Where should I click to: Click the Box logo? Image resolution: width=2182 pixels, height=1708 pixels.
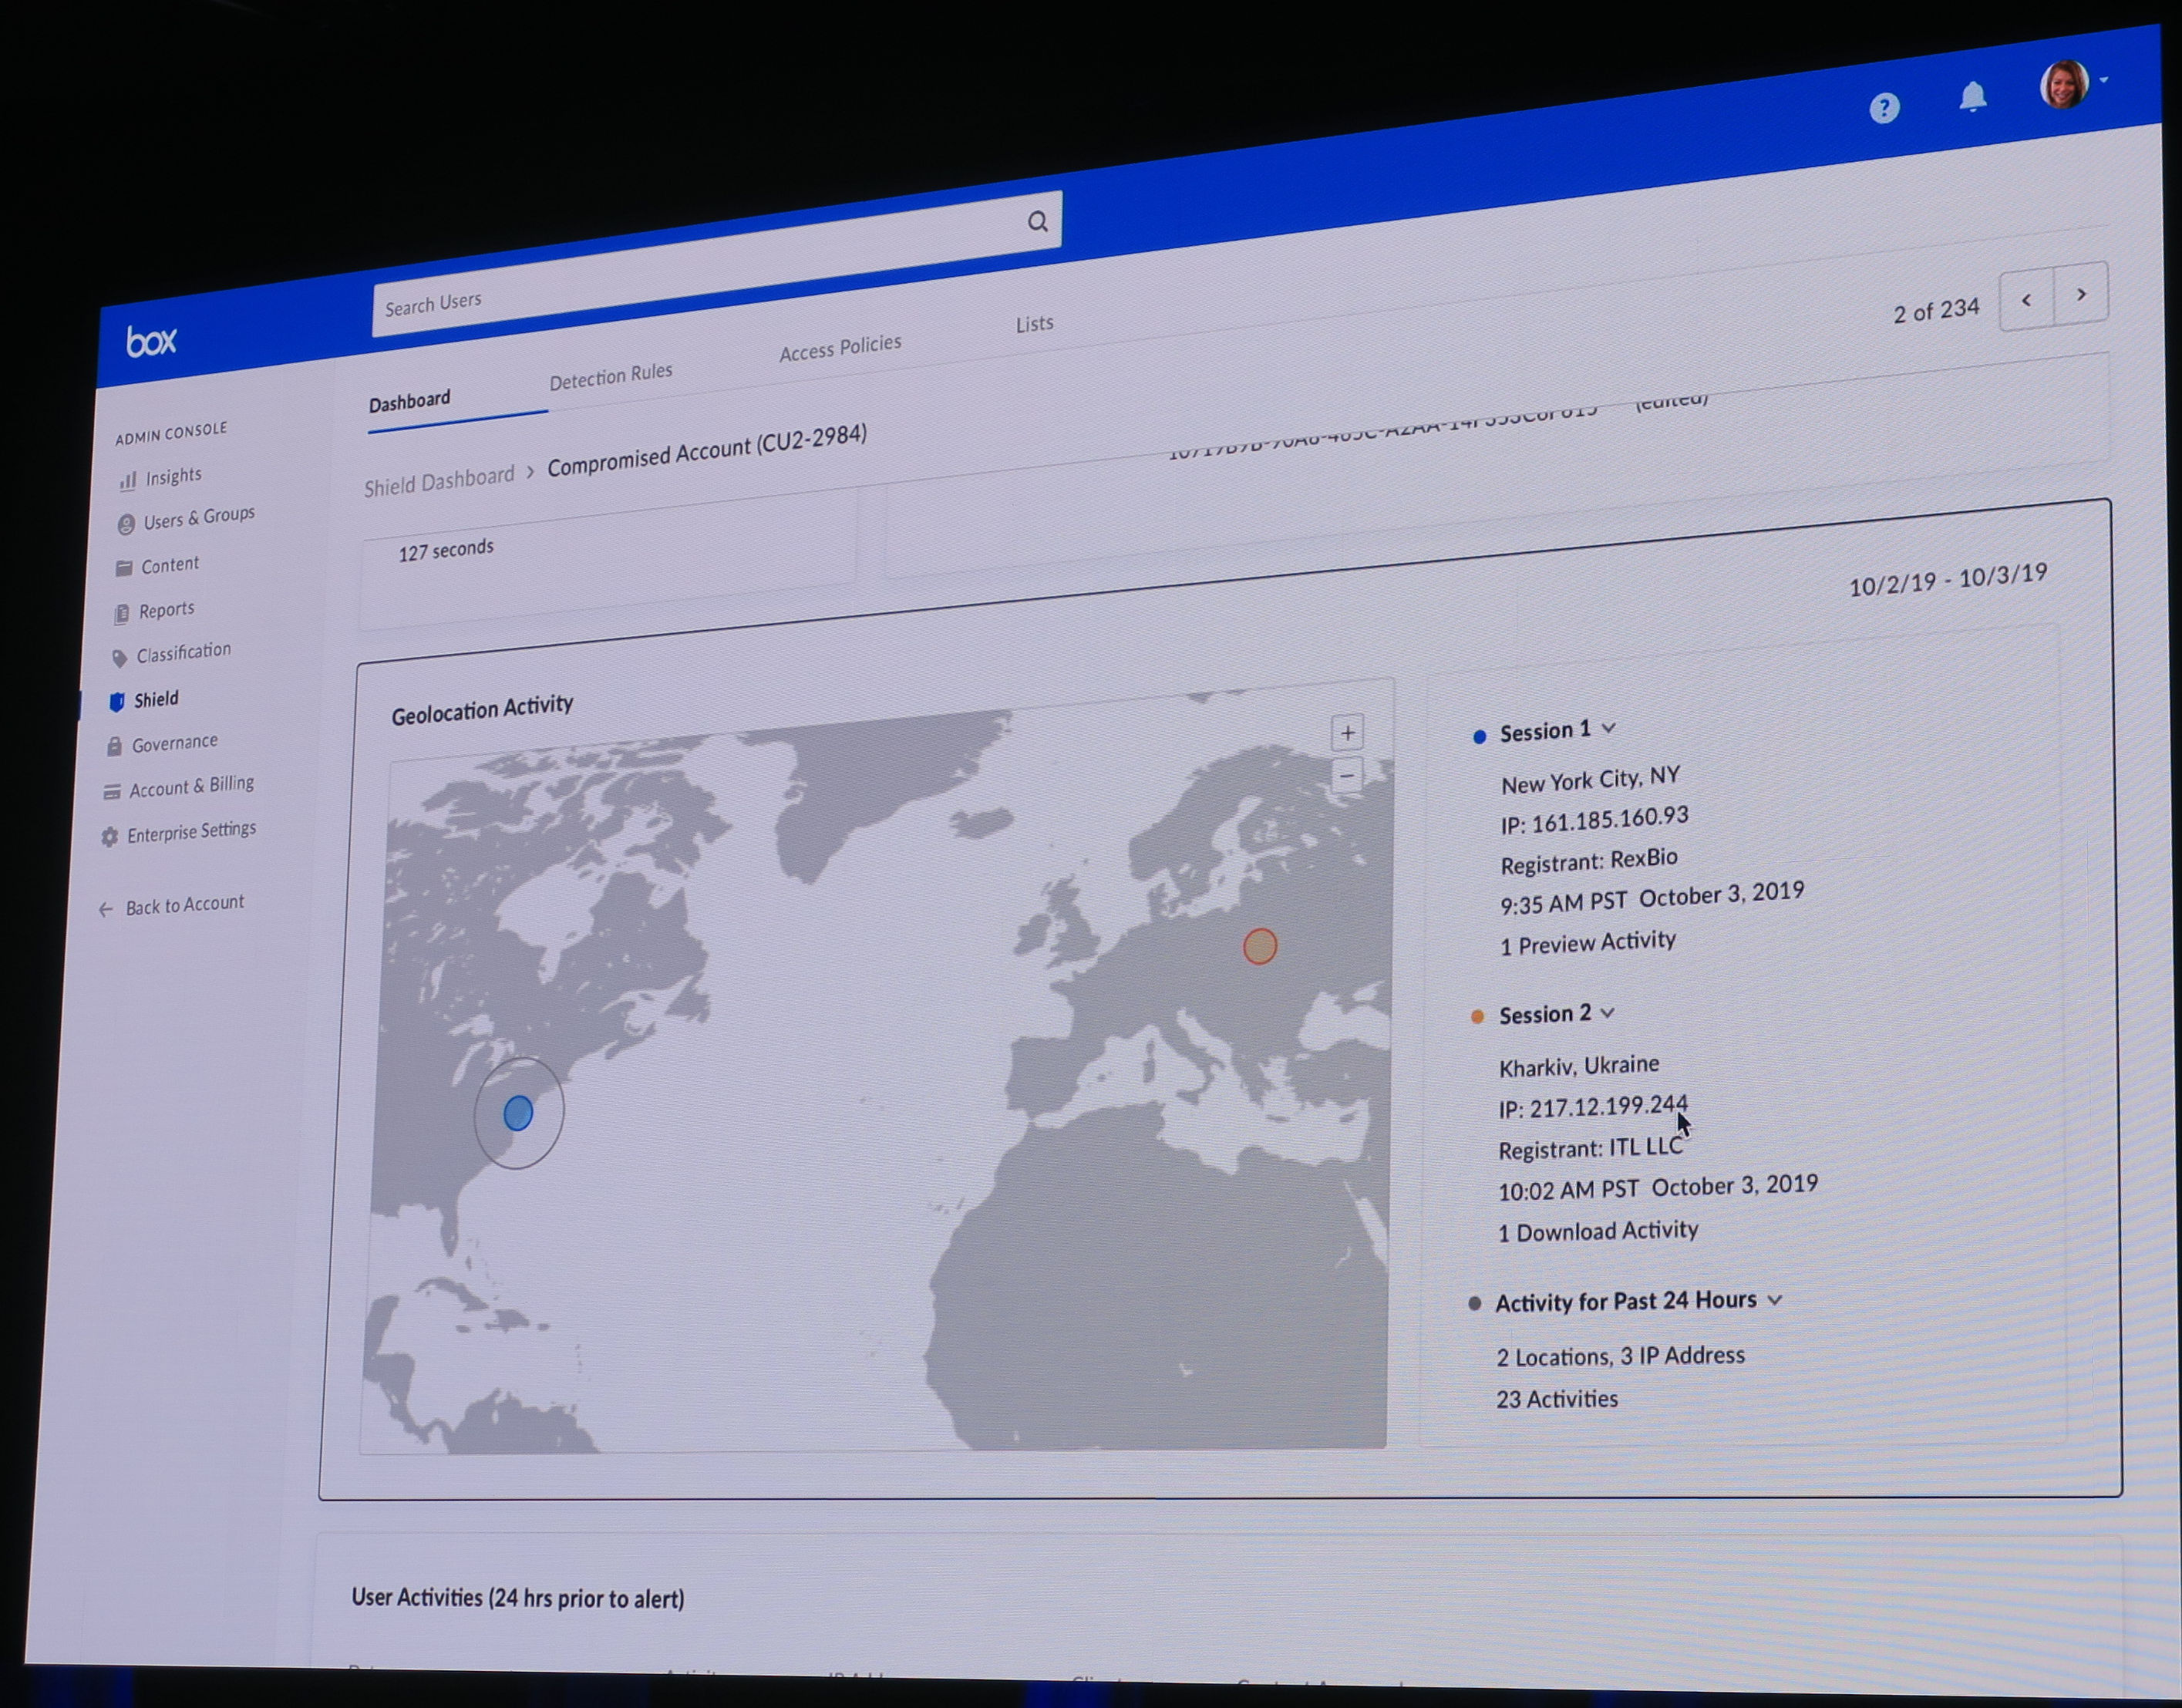(x=151, y=342)
